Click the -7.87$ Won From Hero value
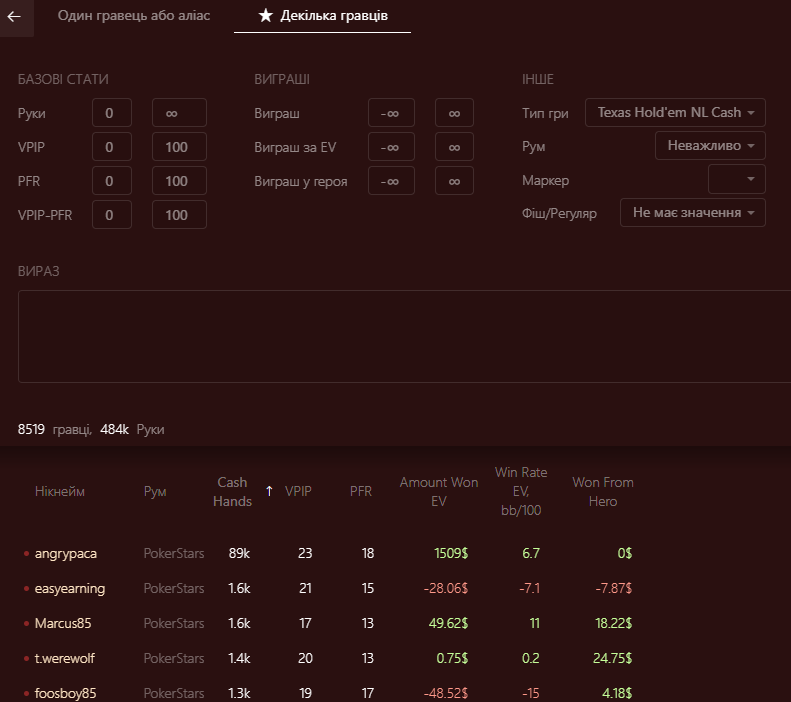Image resolution: width=791 pixels, height=702 pixels. (x=613, y=588)
